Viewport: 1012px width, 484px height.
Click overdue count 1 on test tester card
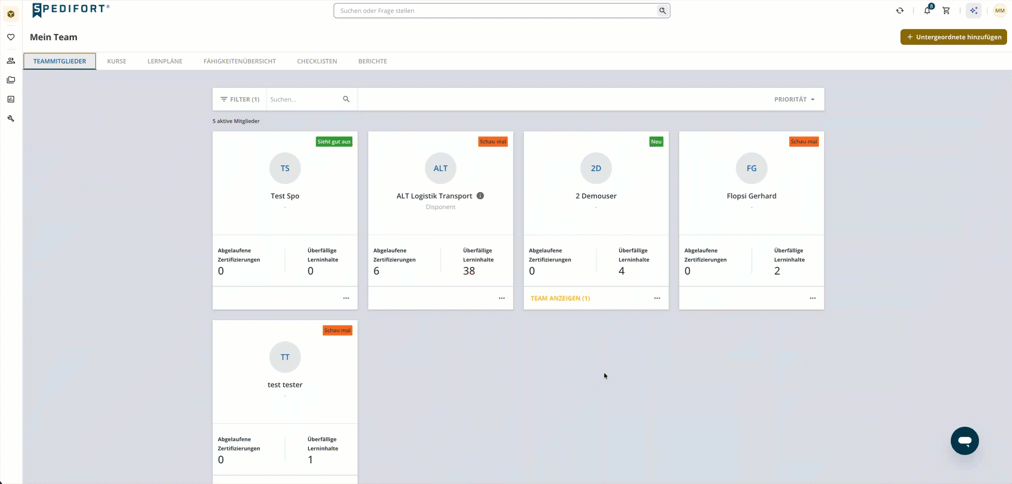(310, 459)
